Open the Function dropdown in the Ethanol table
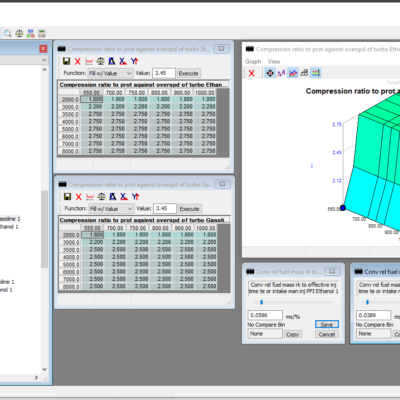The image size is (400, 400). (x=110, y=73)
